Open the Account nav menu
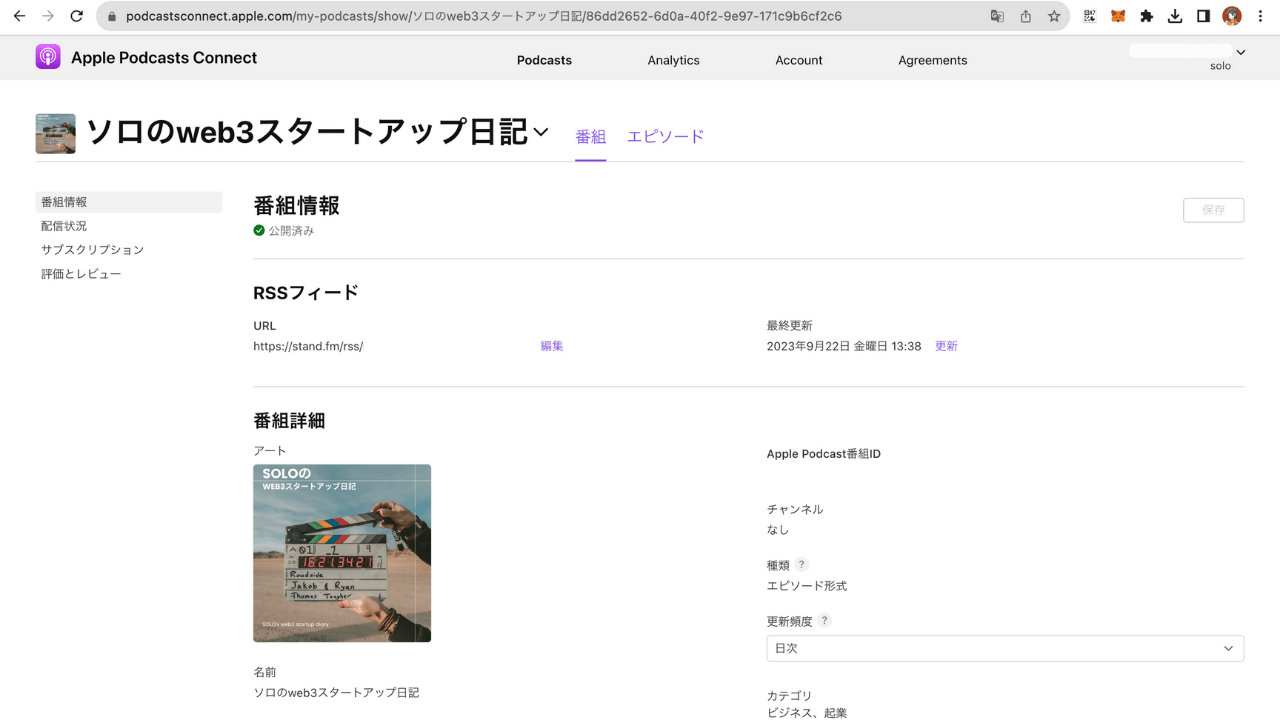The image size is (1280, 720). coord(799,60)
